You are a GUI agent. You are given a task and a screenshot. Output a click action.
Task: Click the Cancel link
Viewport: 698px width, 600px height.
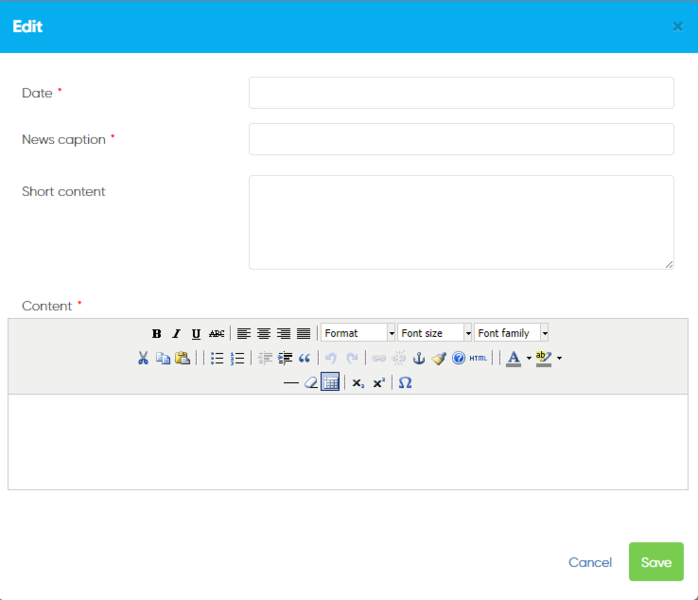[590, 562]
